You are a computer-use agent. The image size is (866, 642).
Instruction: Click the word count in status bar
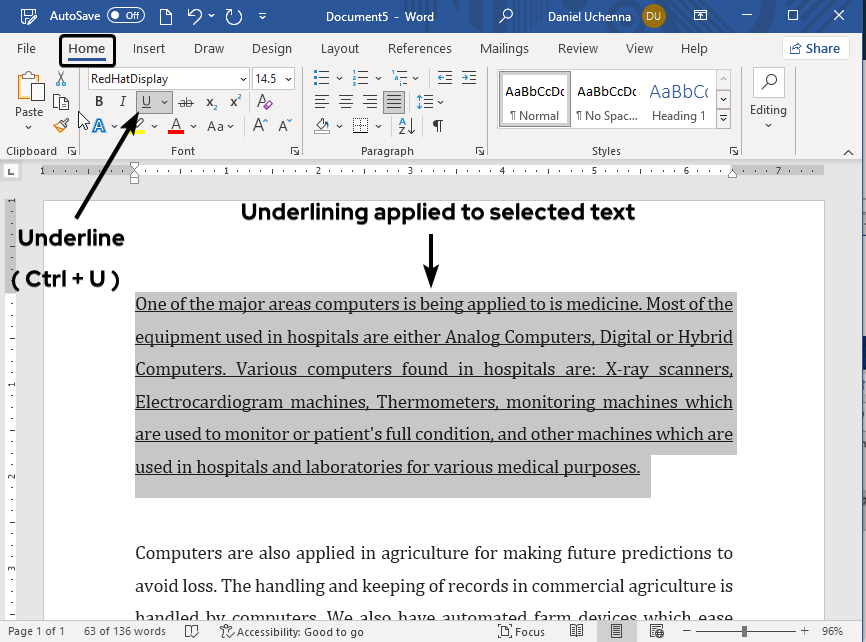click(x=125, y=631)
